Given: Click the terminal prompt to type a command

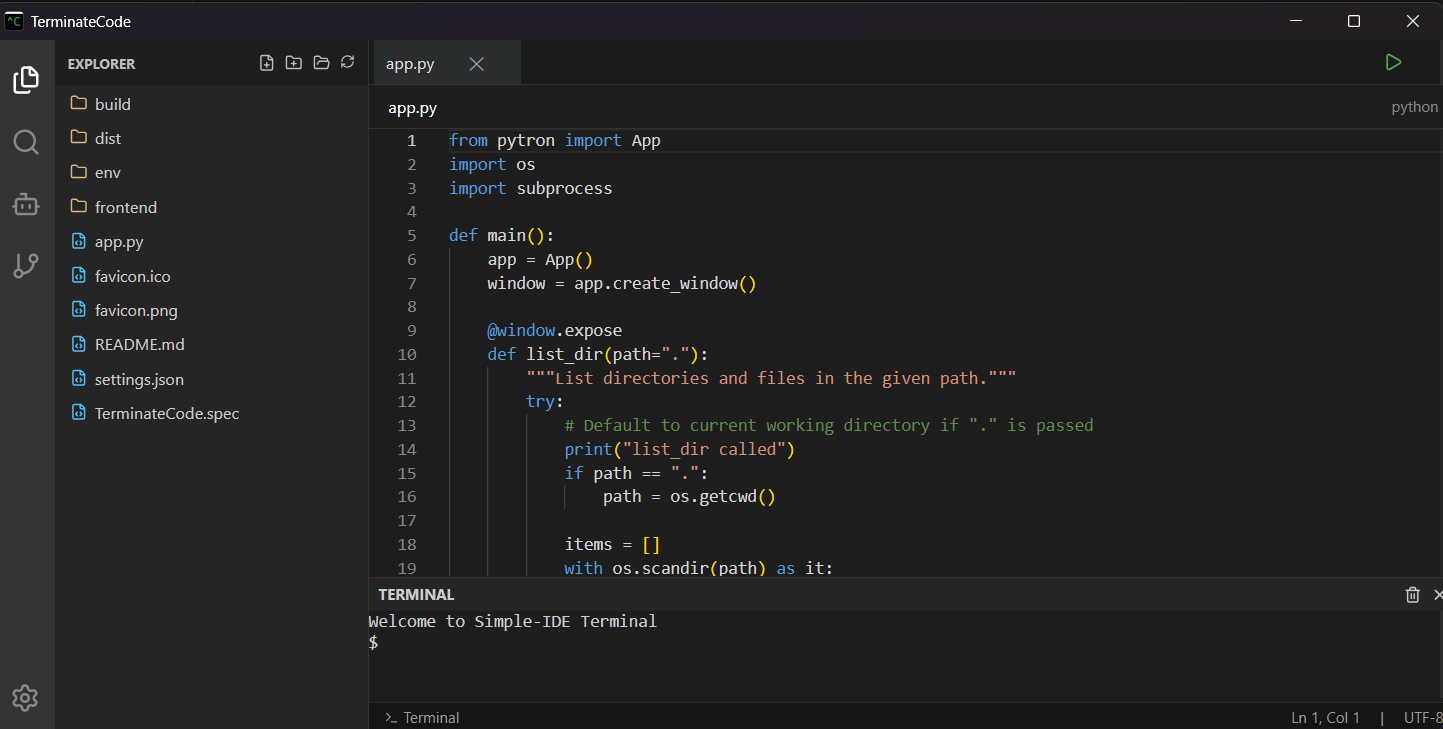Looking at the screenshot, I should [x=500, y=641].
